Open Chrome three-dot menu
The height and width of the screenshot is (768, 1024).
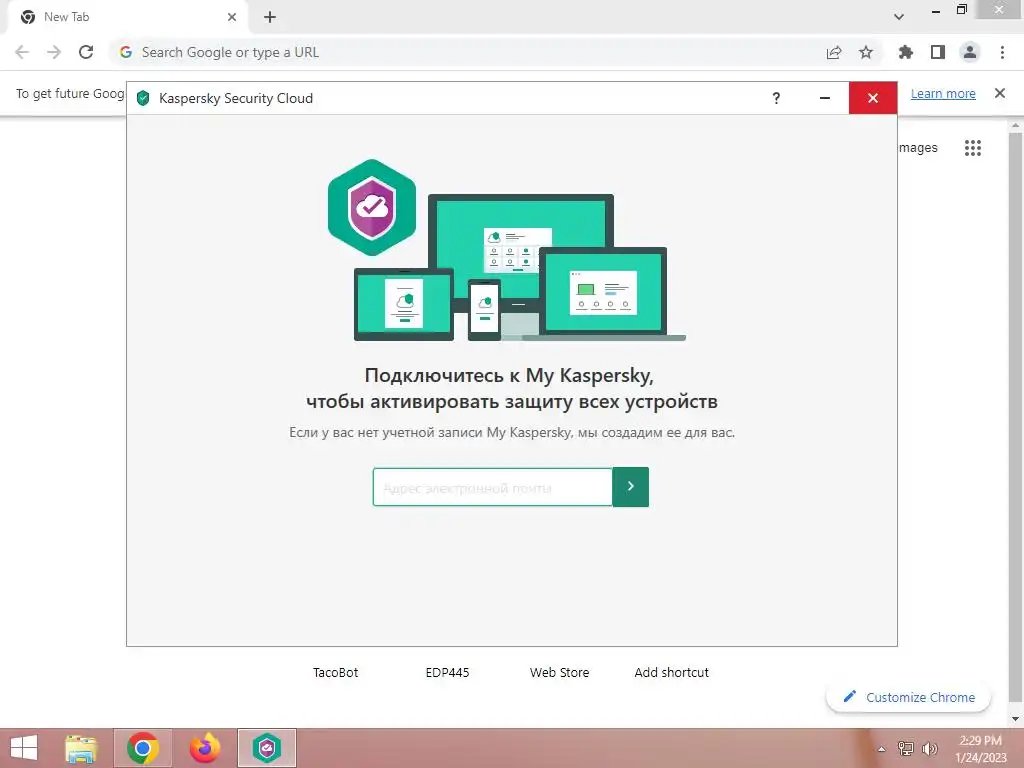pos(1002,52)
